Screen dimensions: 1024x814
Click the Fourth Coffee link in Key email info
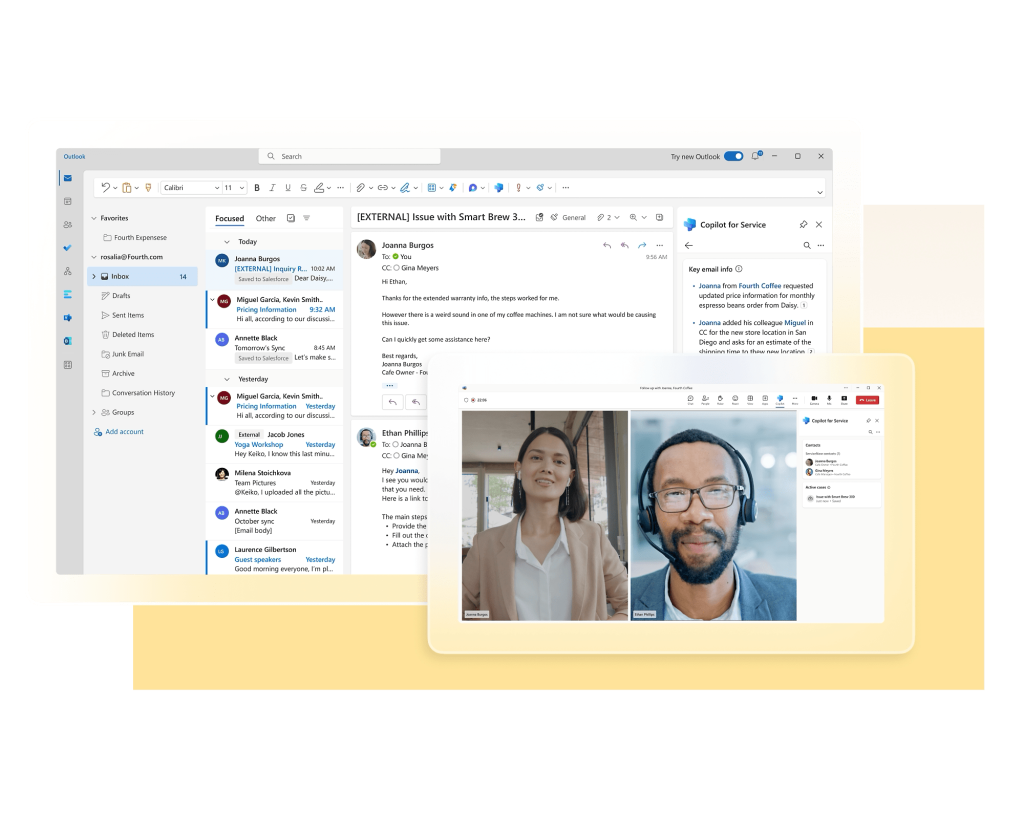click(760, 285)
